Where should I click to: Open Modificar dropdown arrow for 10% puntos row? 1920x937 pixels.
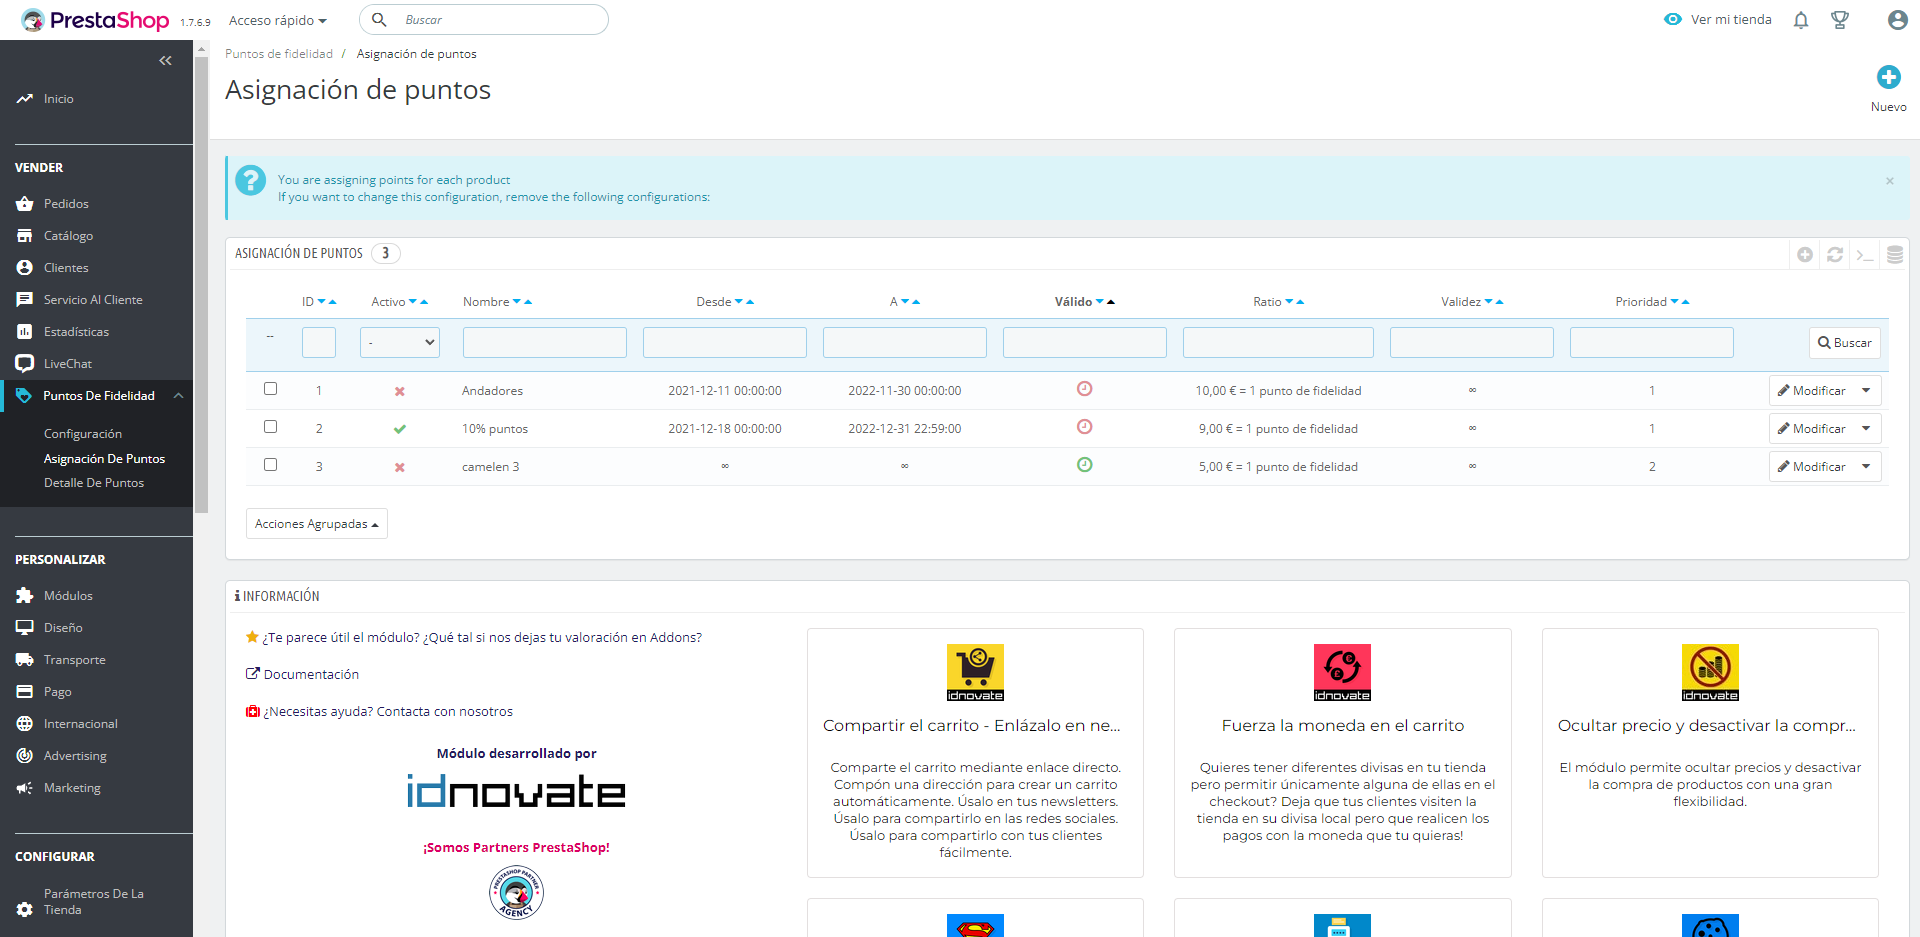(x=1867, y=429)
